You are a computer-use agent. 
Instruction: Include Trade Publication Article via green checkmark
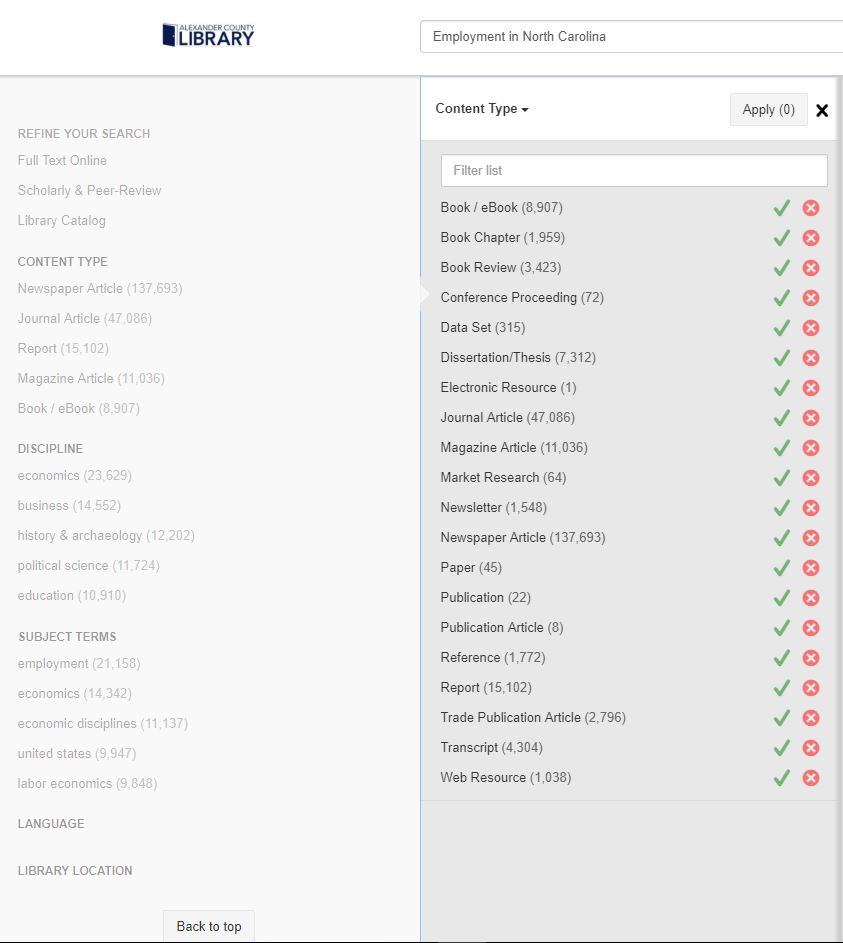pyautogui.click(x=781, y=718)
